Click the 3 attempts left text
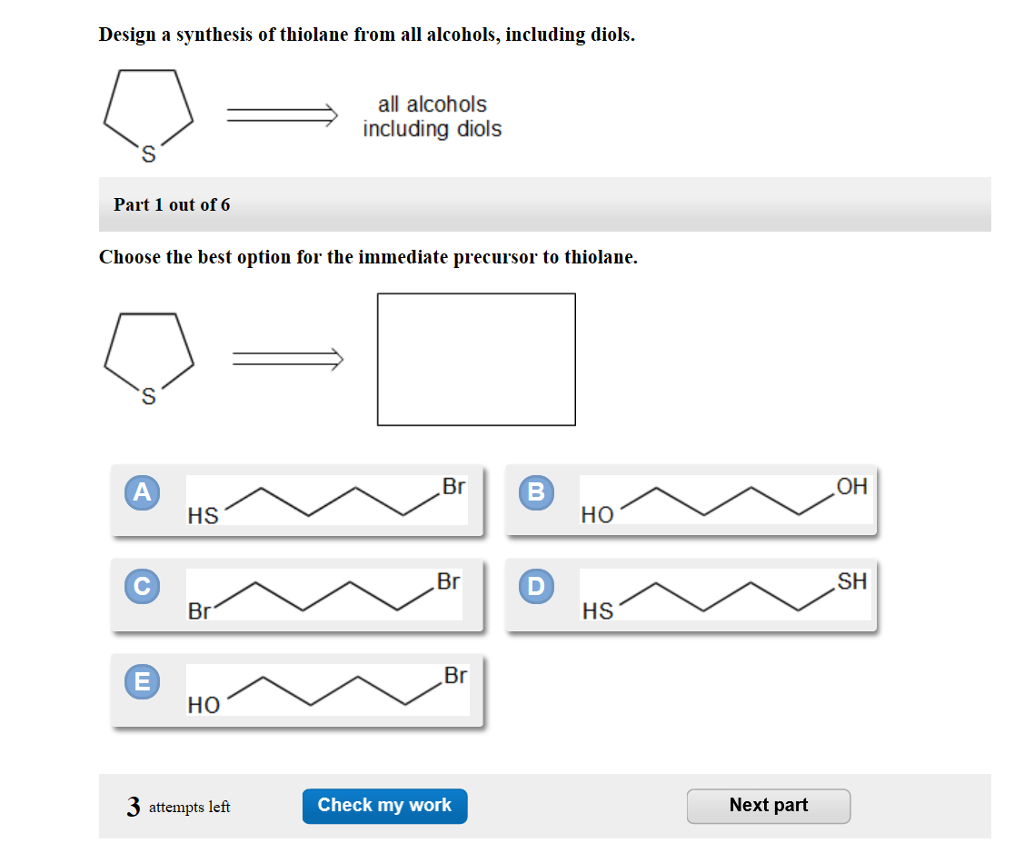This screenshot has width=1024, height=853. [178, 807]
